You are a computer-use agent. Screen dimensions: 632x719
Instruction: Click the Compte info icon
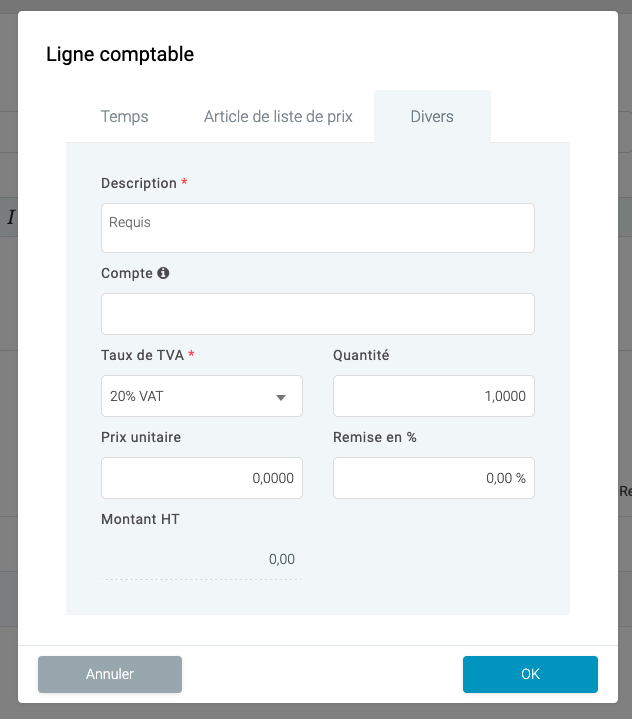[x=164, y=273]
